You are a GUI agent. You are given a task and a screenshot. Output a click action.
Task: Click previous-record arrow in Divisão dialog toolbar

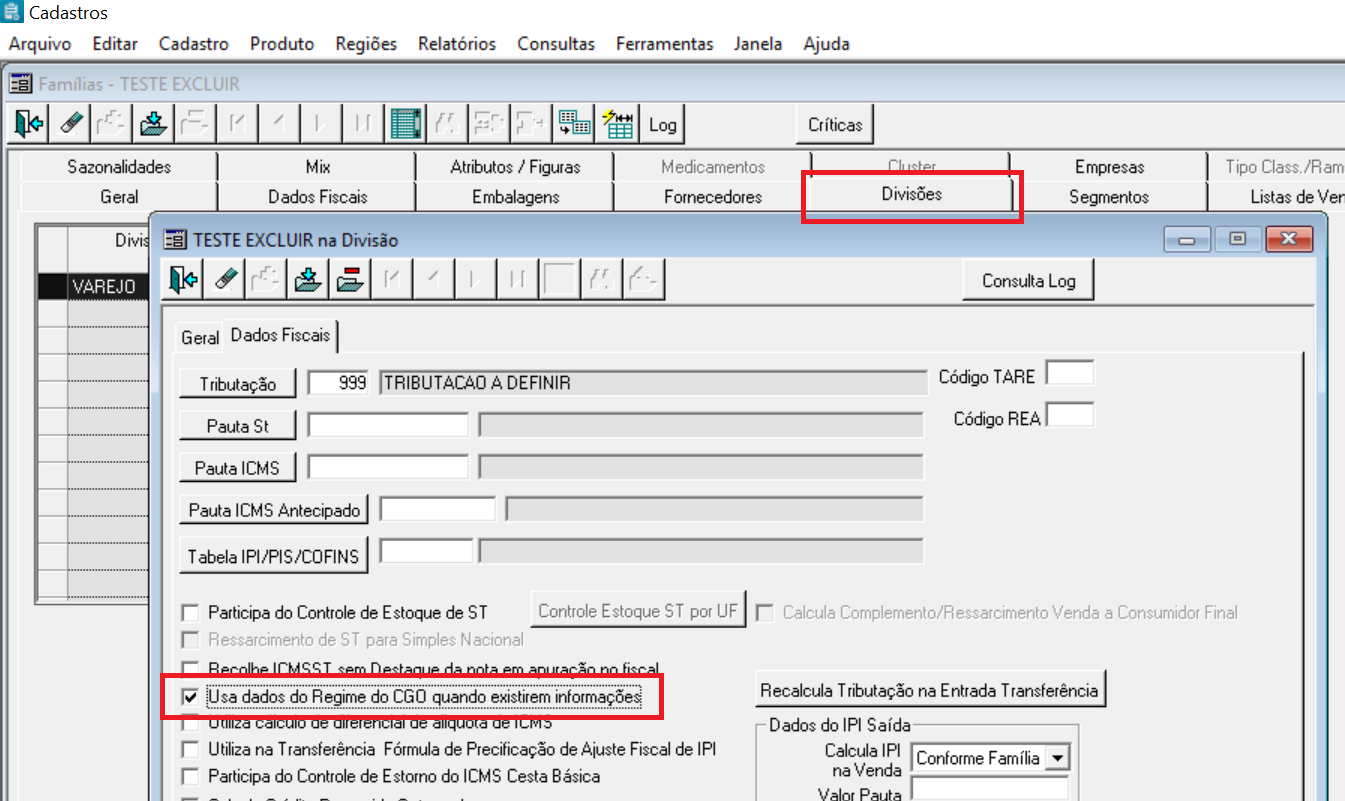[433, 280]
